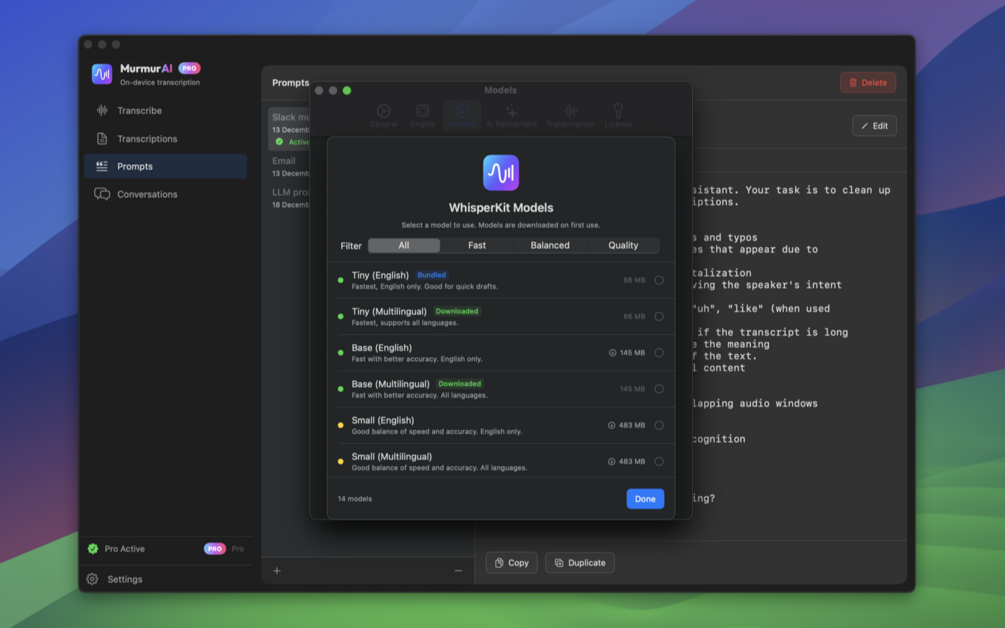1005x628 pixels.
Task: Click the Pro Active status label
Action: pos(124,549)
